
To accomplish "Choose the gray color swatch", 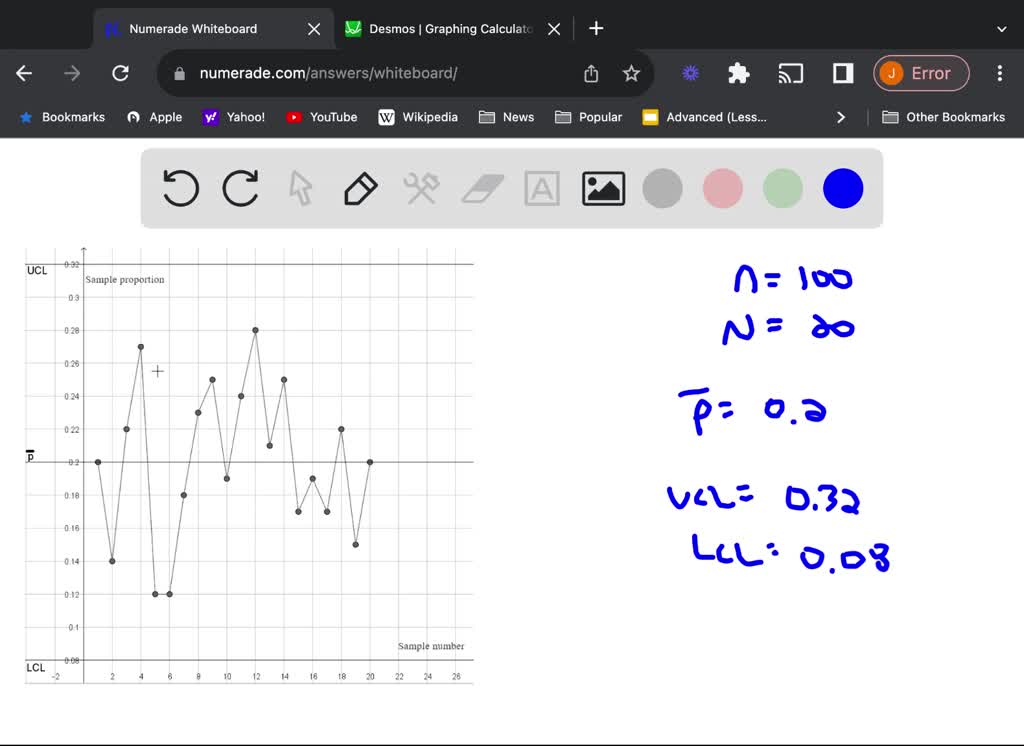I will click(662, 188).
